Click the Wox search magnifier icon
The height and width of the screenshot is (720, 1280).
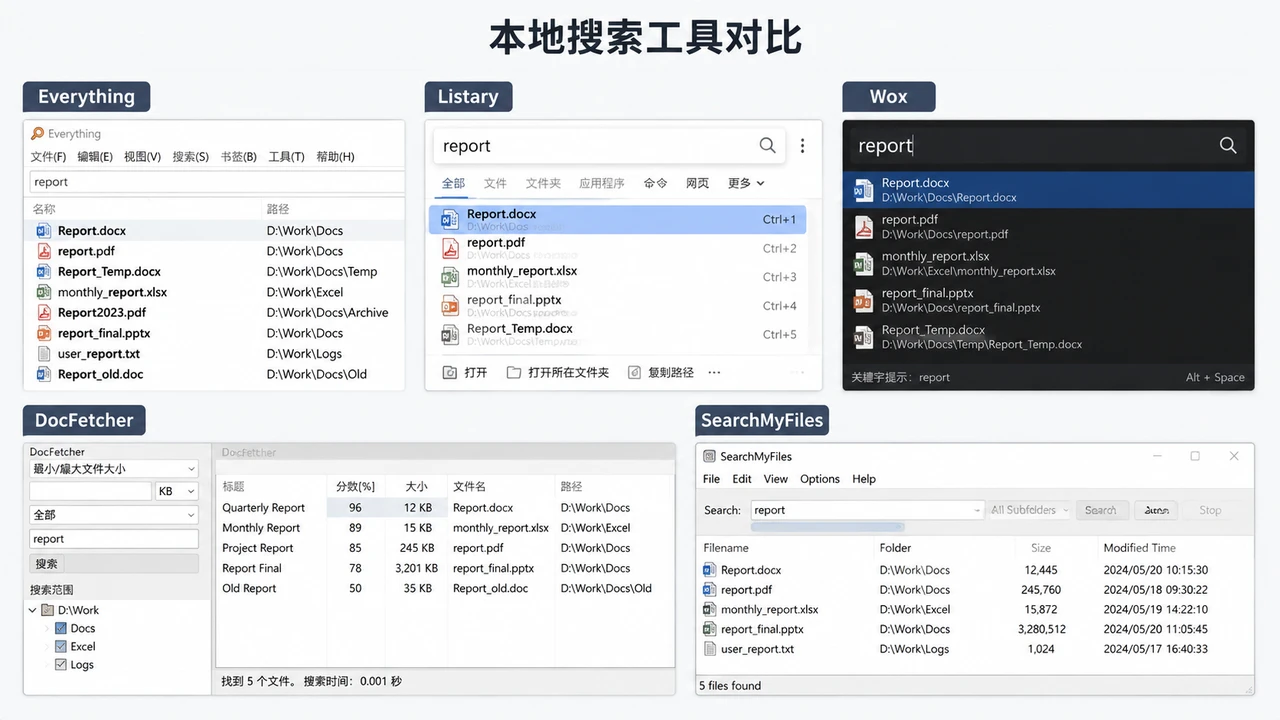point(1228,146)
